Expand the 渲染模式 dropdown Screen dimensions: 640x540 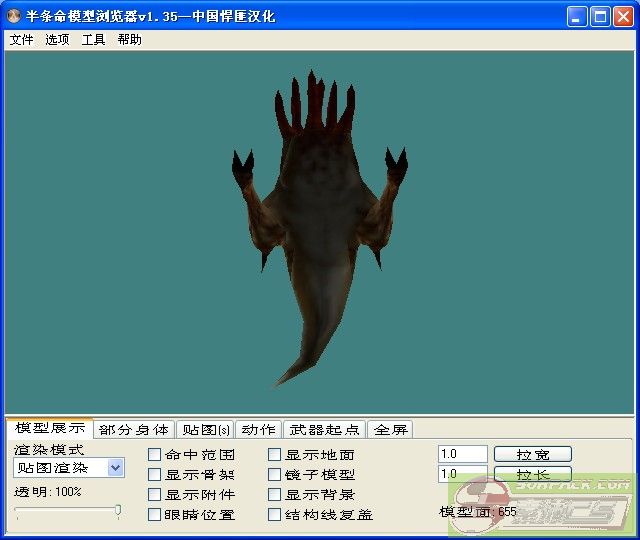point(115,468)
